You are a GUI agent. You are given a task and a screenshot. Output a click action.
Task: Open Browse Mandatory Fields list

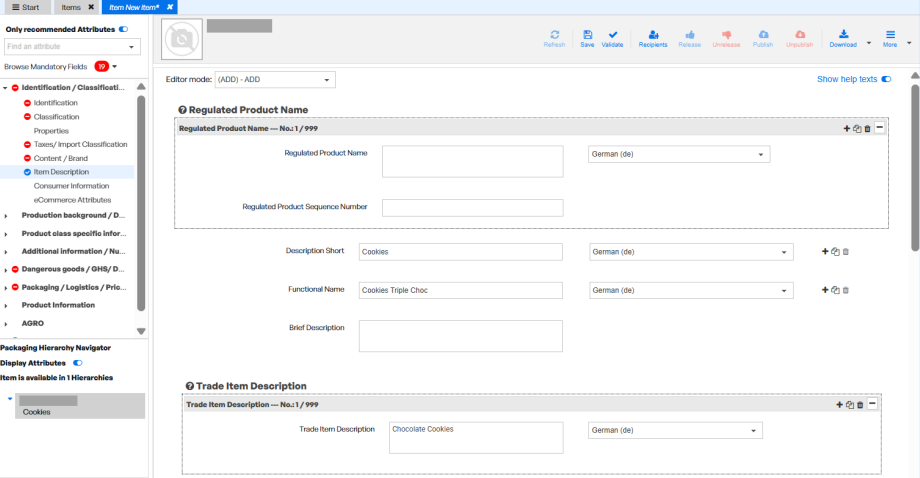pos(114,66)
